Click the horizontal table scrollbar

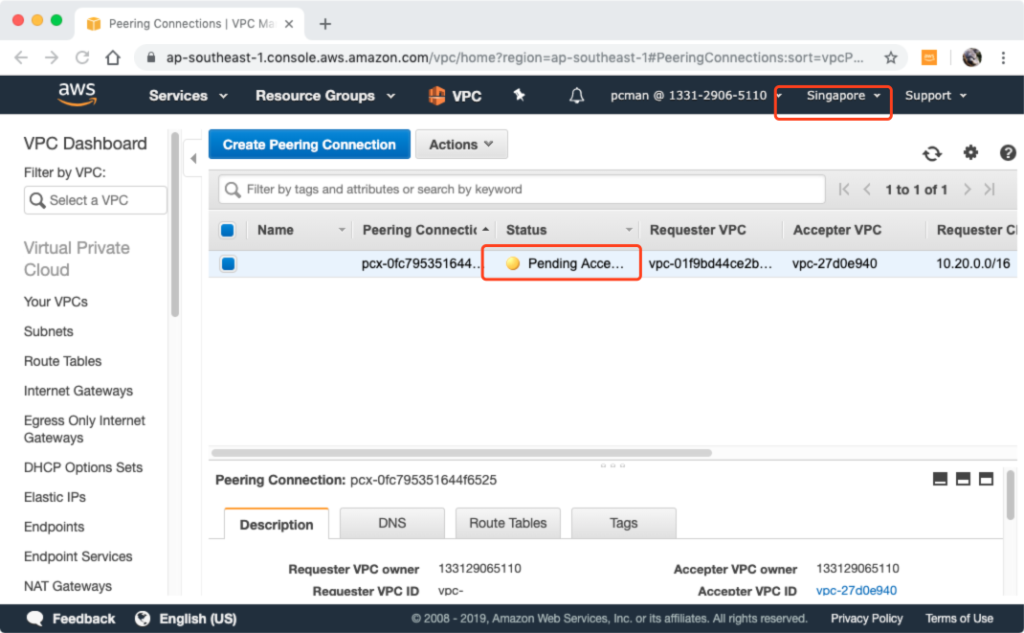coord(461,453)
